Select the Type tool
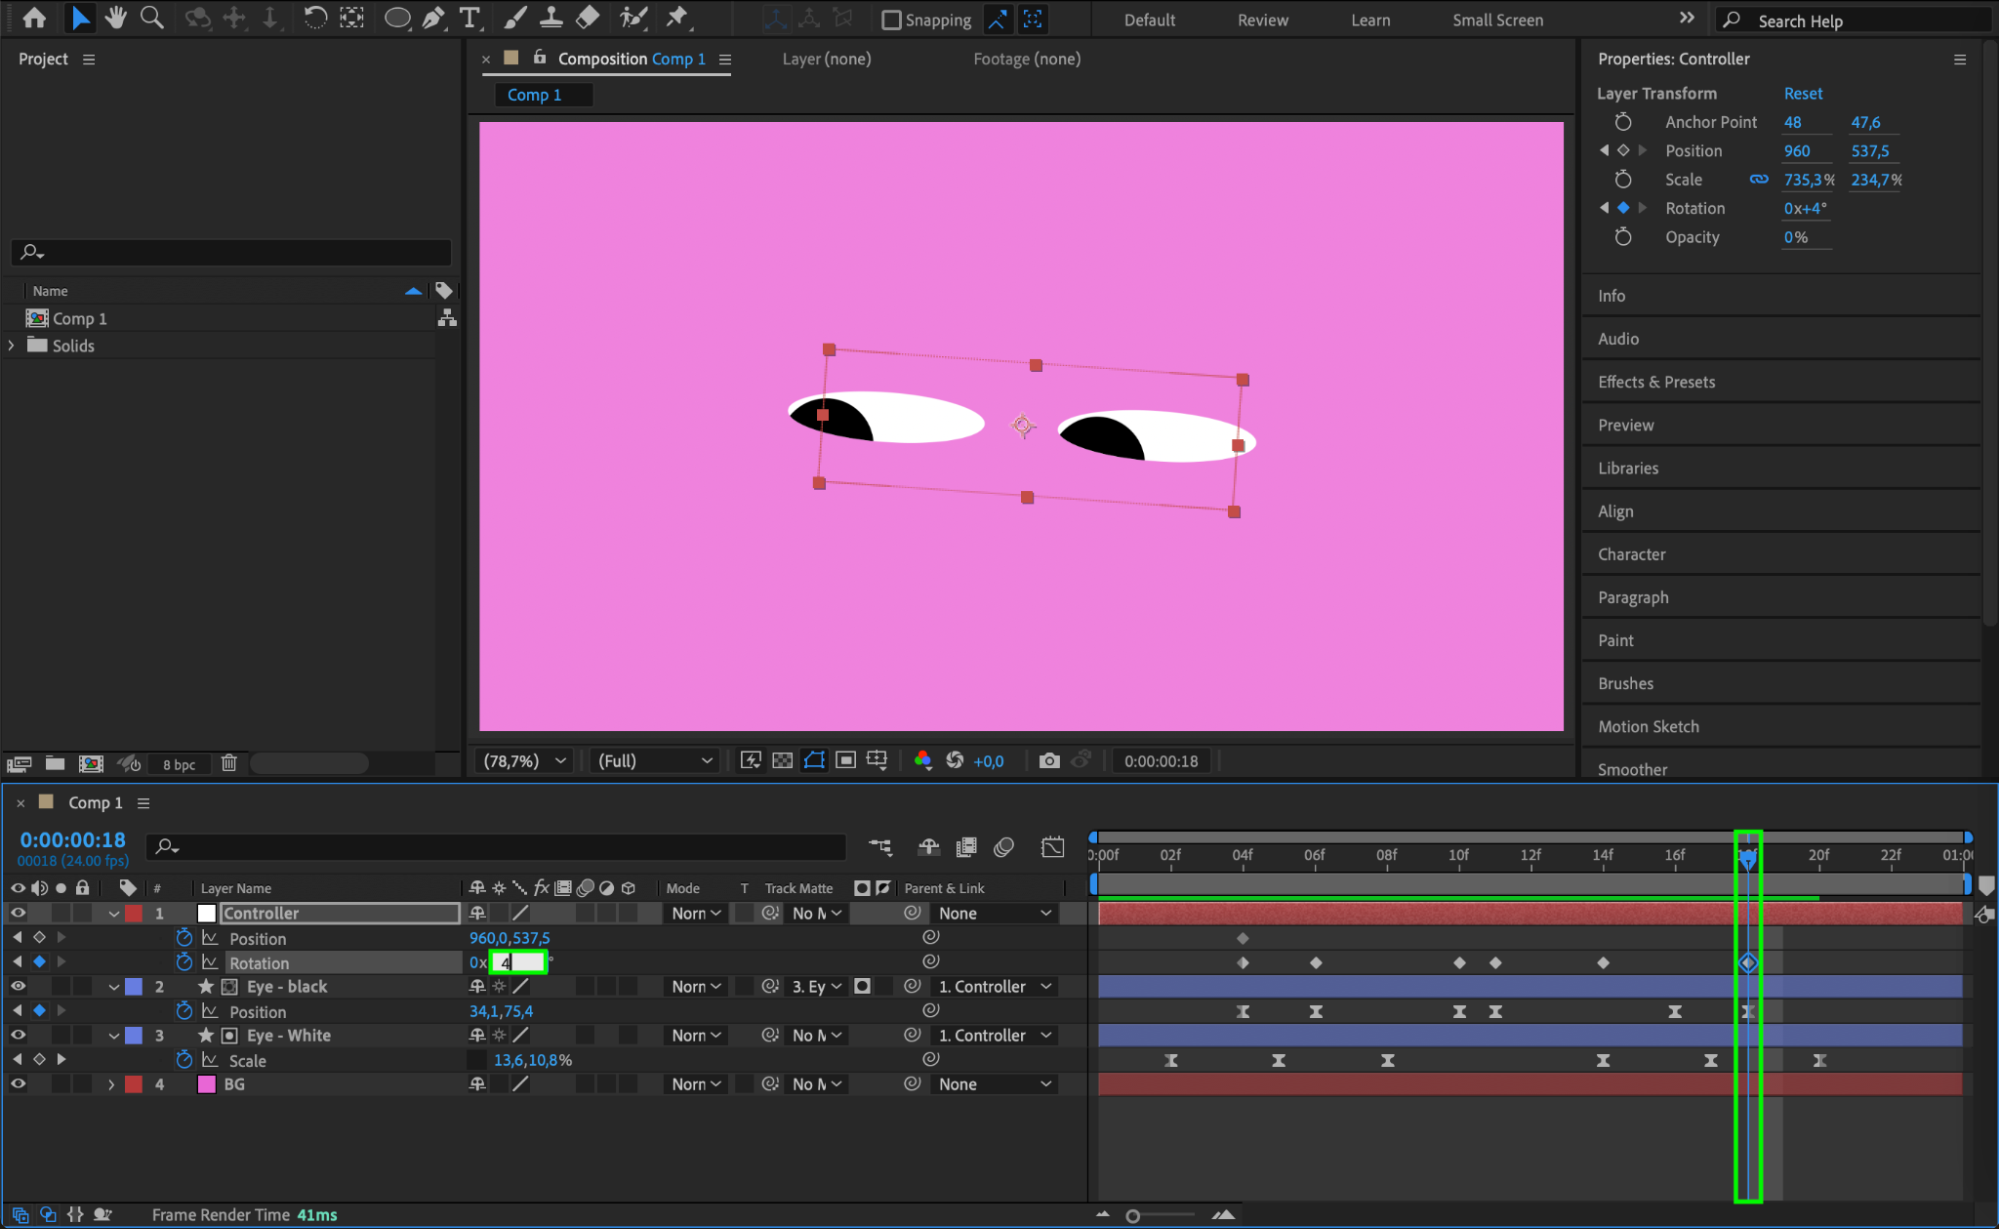Screen dimensions: 1999x1229 (469, 17)
